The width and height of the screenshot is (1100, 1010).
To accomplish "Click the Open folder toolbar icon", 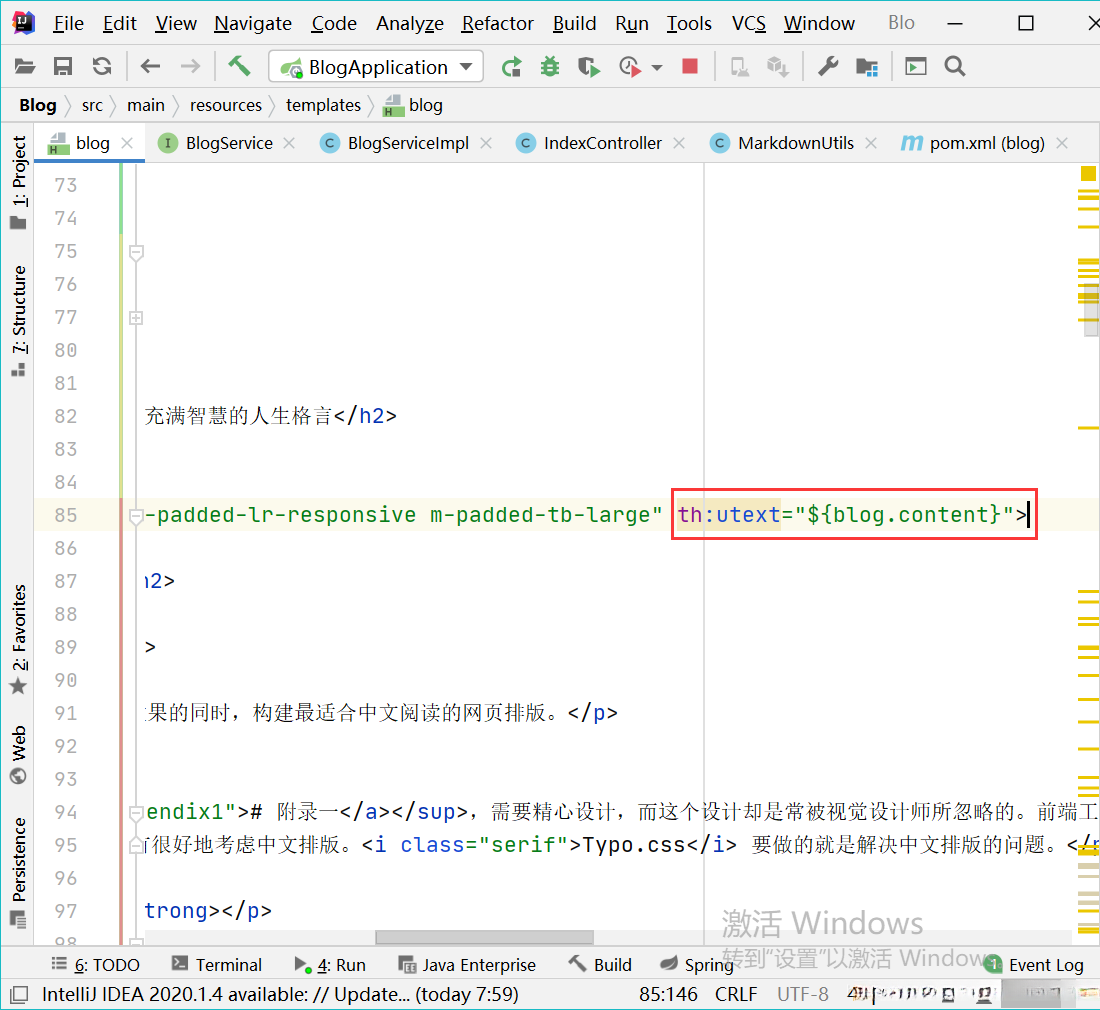I will coord(25,67).
